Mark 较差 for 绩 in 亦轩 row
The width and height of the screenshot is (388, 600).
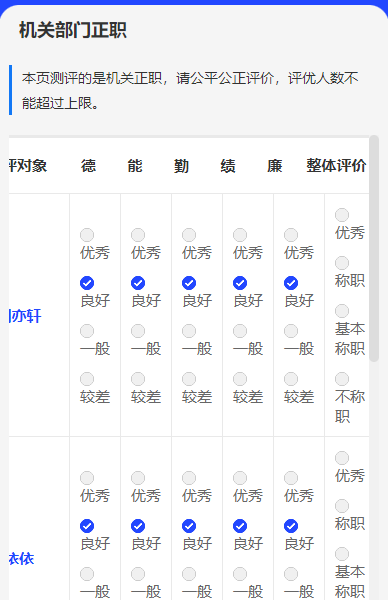(240, 379)
